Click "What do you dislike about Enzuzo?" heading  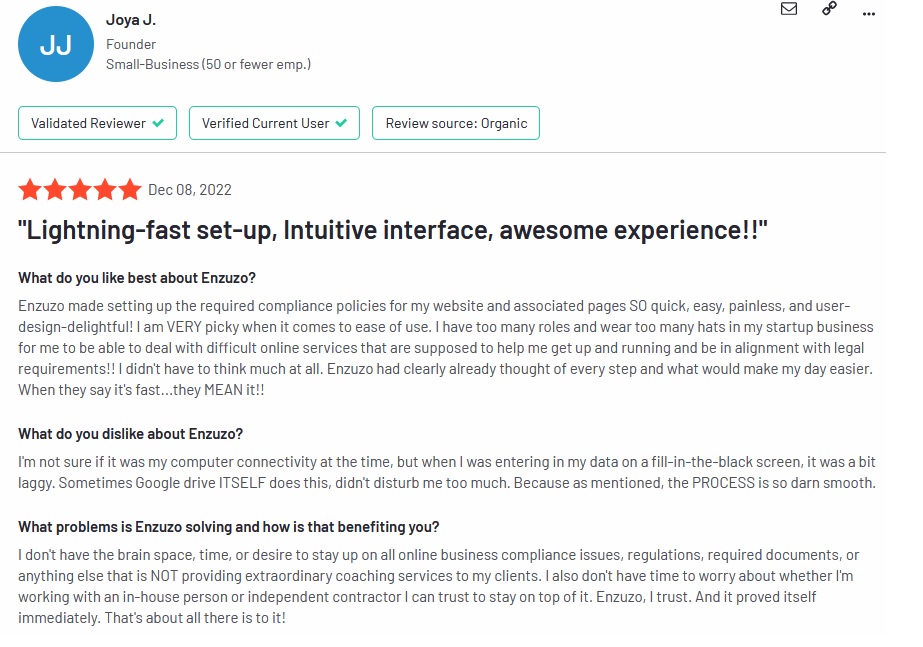click(x=131, y=434)
